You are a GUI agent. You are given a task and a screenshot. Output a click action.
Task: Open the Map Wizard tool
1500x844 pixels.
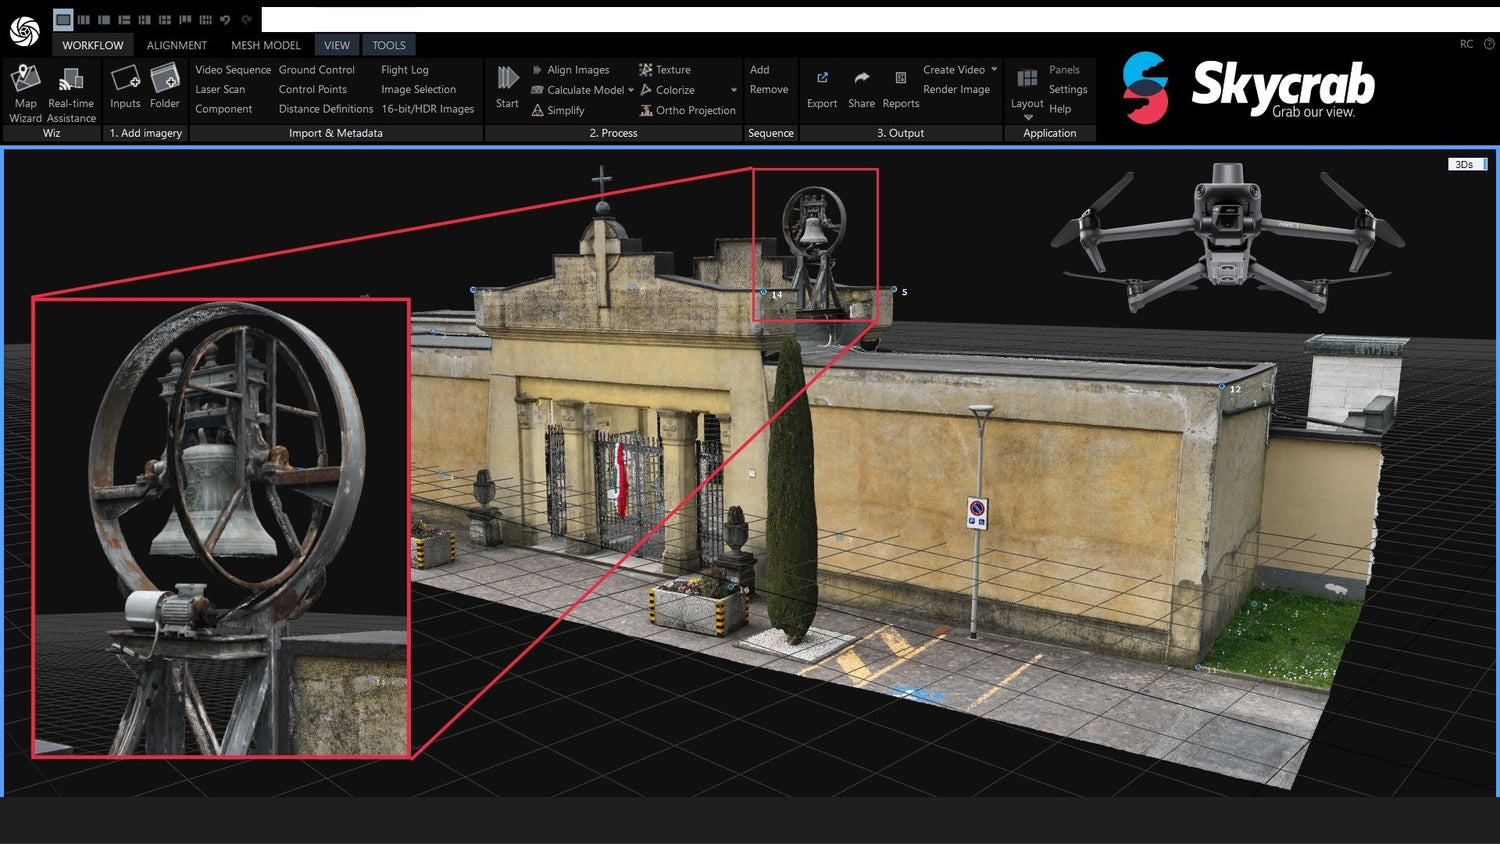[25, 90]
